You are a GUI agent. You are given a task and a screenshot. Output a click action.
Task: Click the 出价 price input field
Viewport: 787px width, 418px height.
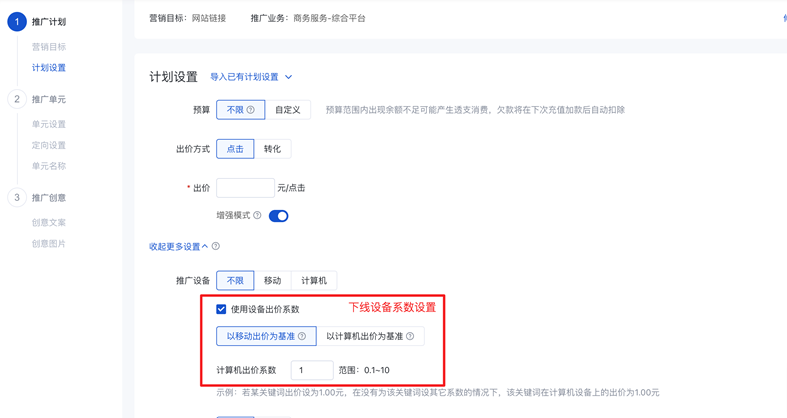pyautogui.click(x=245, y=188)
